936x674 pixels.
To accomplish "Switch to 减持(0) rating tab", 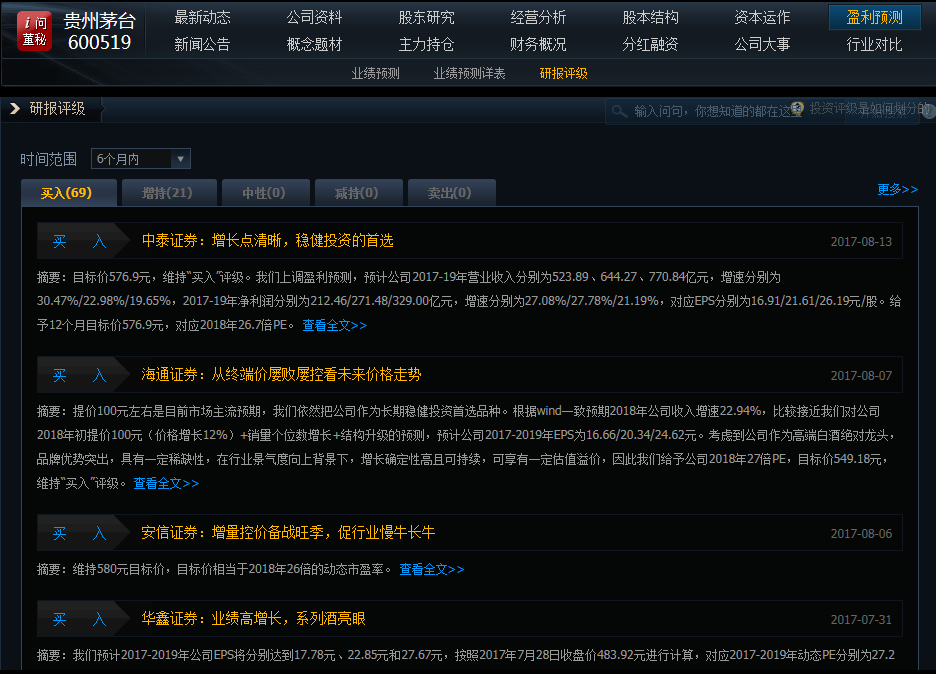I will coord(359,193).
